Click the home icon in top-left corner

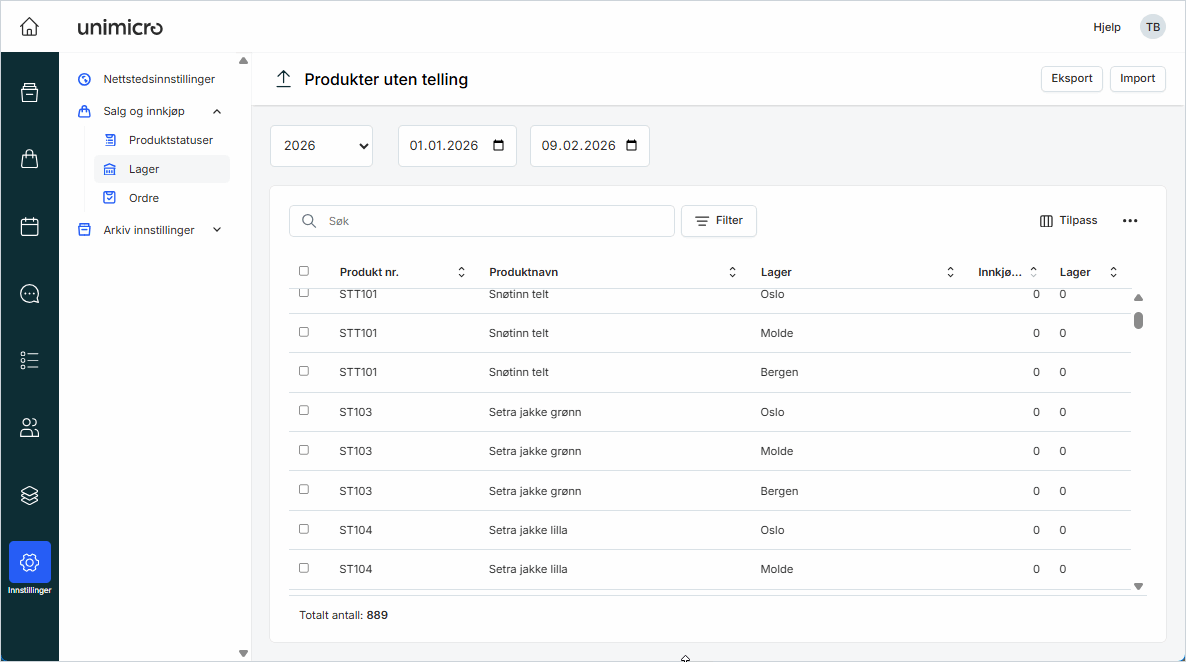[29, 27]
